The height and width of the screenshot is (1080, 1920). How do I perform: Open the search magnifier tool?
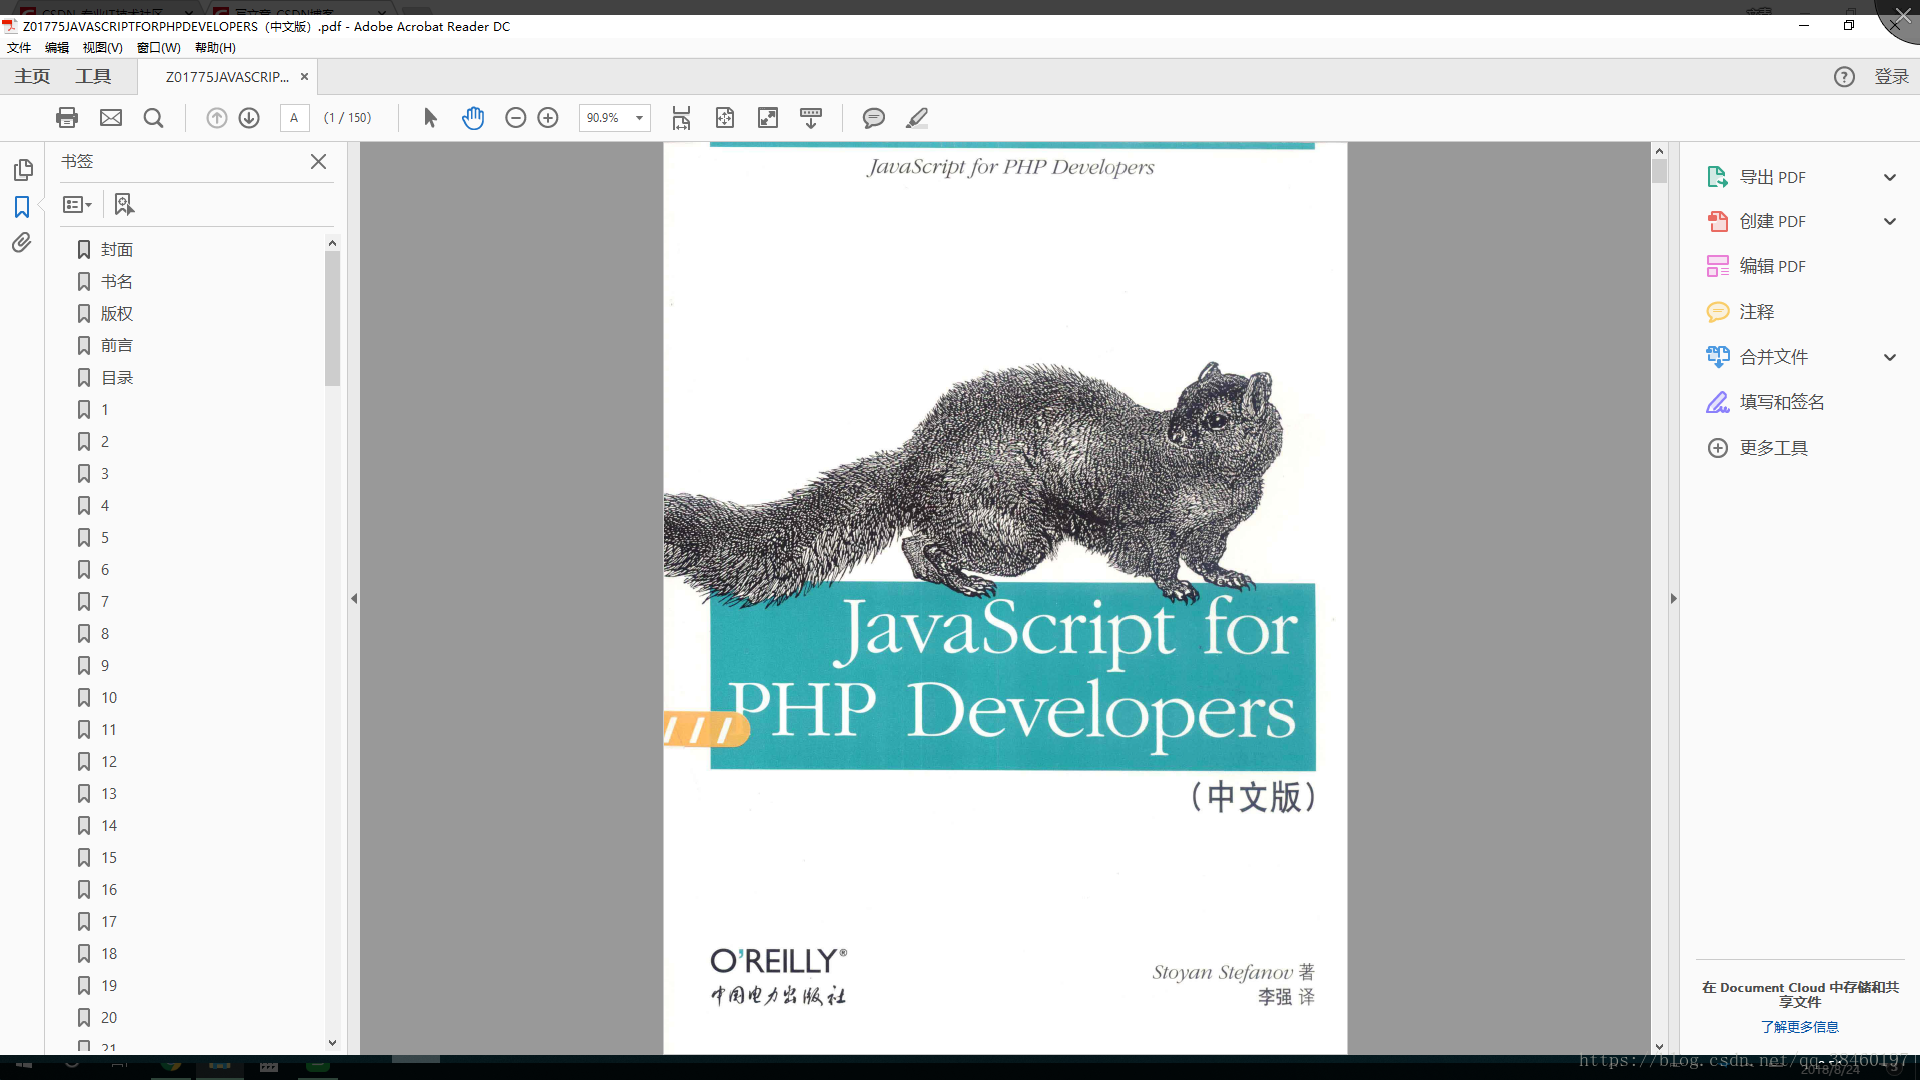pos(153,118)
